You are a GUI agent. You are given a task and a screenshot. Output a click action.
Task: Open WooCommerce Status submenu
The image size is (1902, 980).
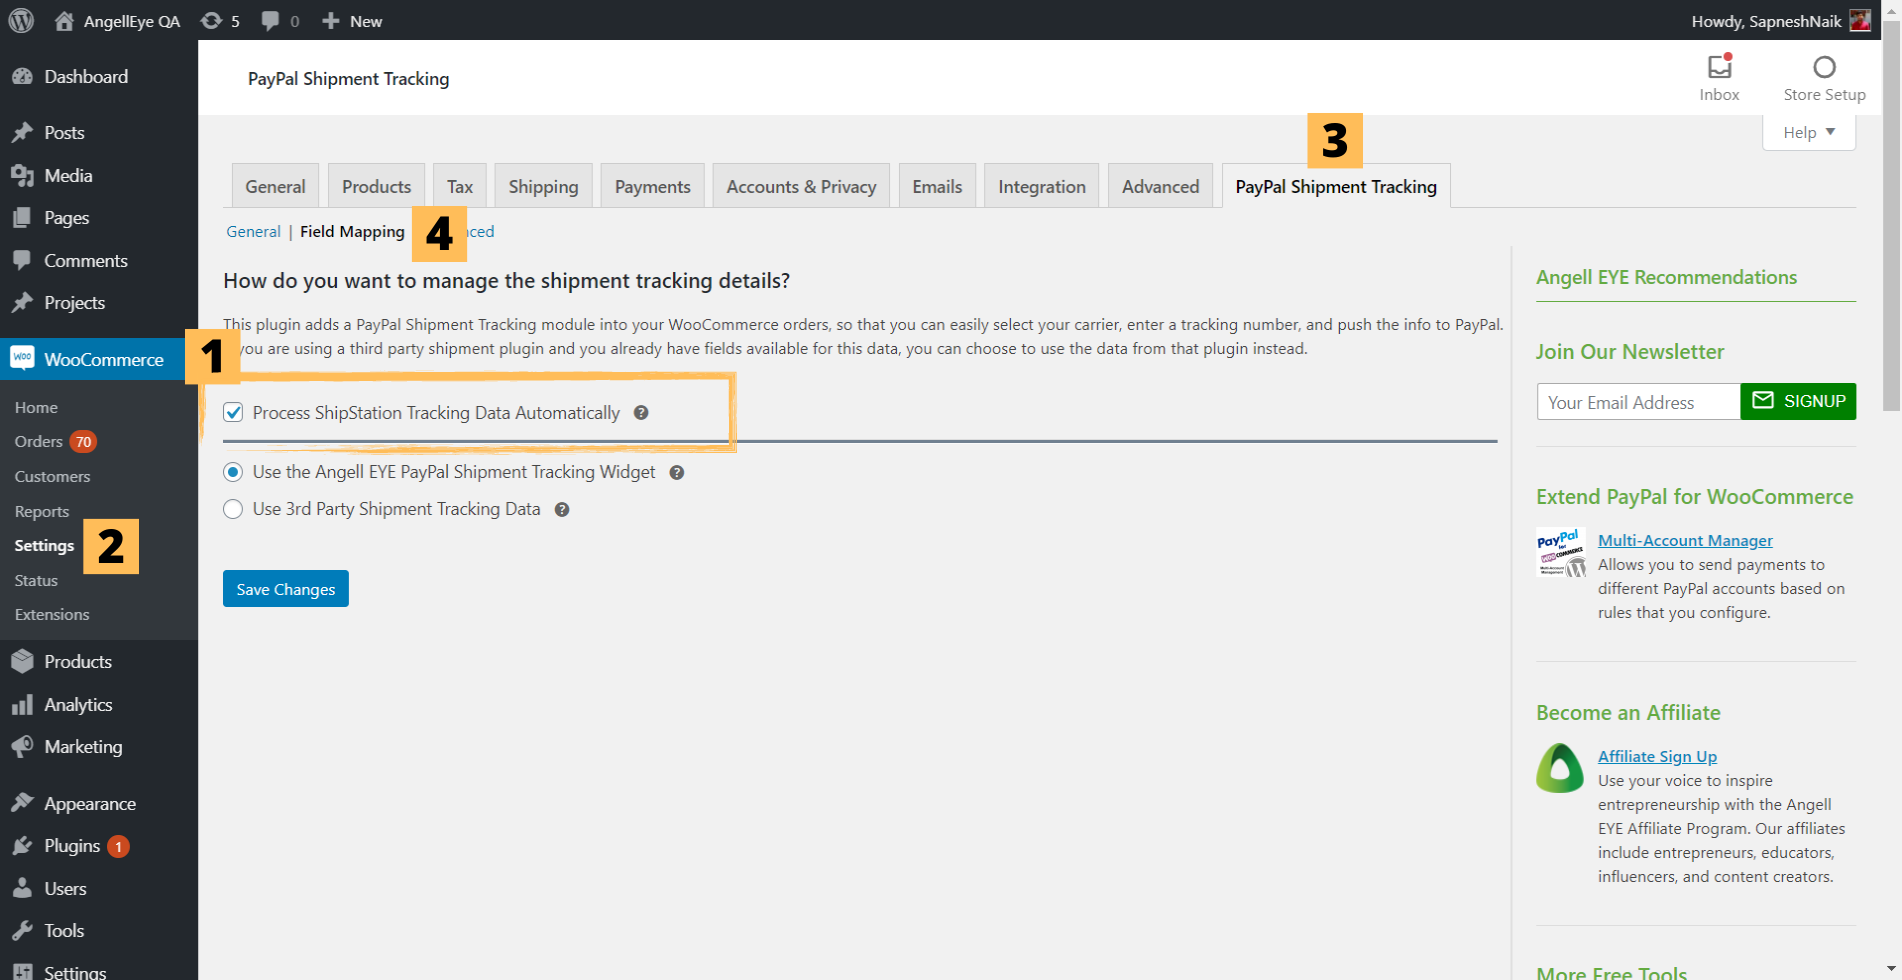[x=36, y=580]
